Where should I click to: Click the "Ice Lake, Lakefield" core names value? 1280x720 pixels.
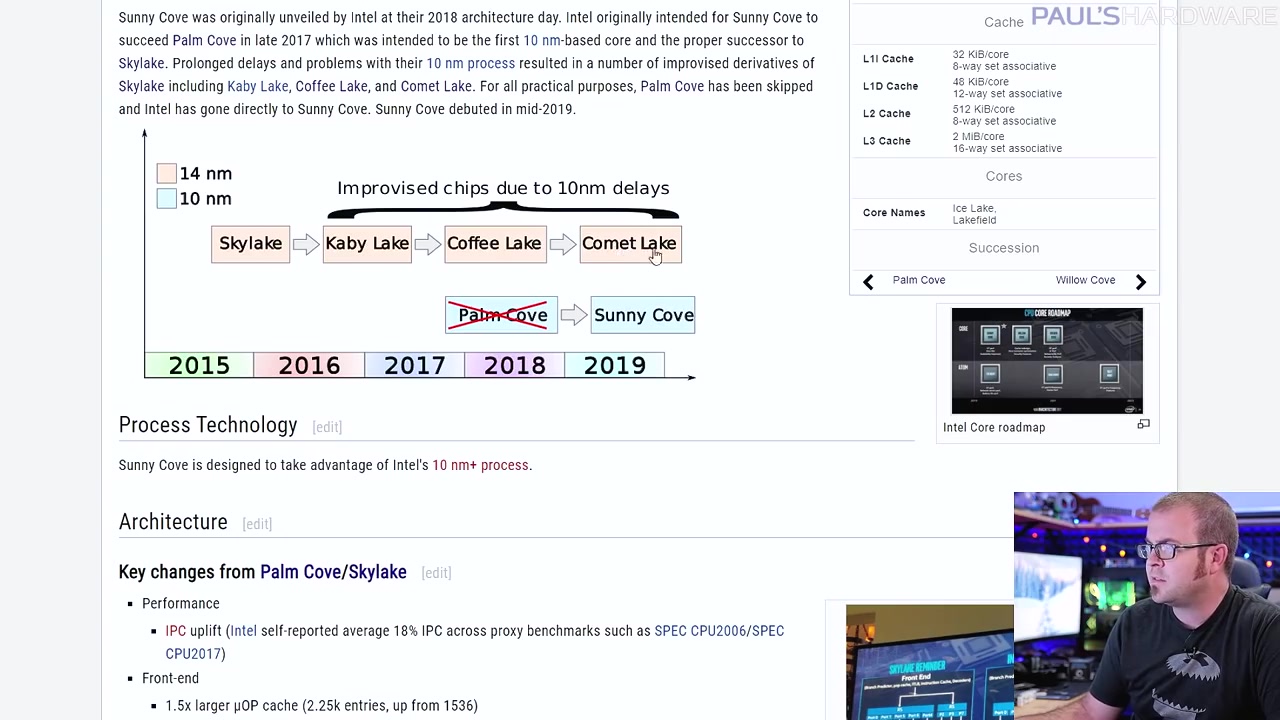[974, 214]
